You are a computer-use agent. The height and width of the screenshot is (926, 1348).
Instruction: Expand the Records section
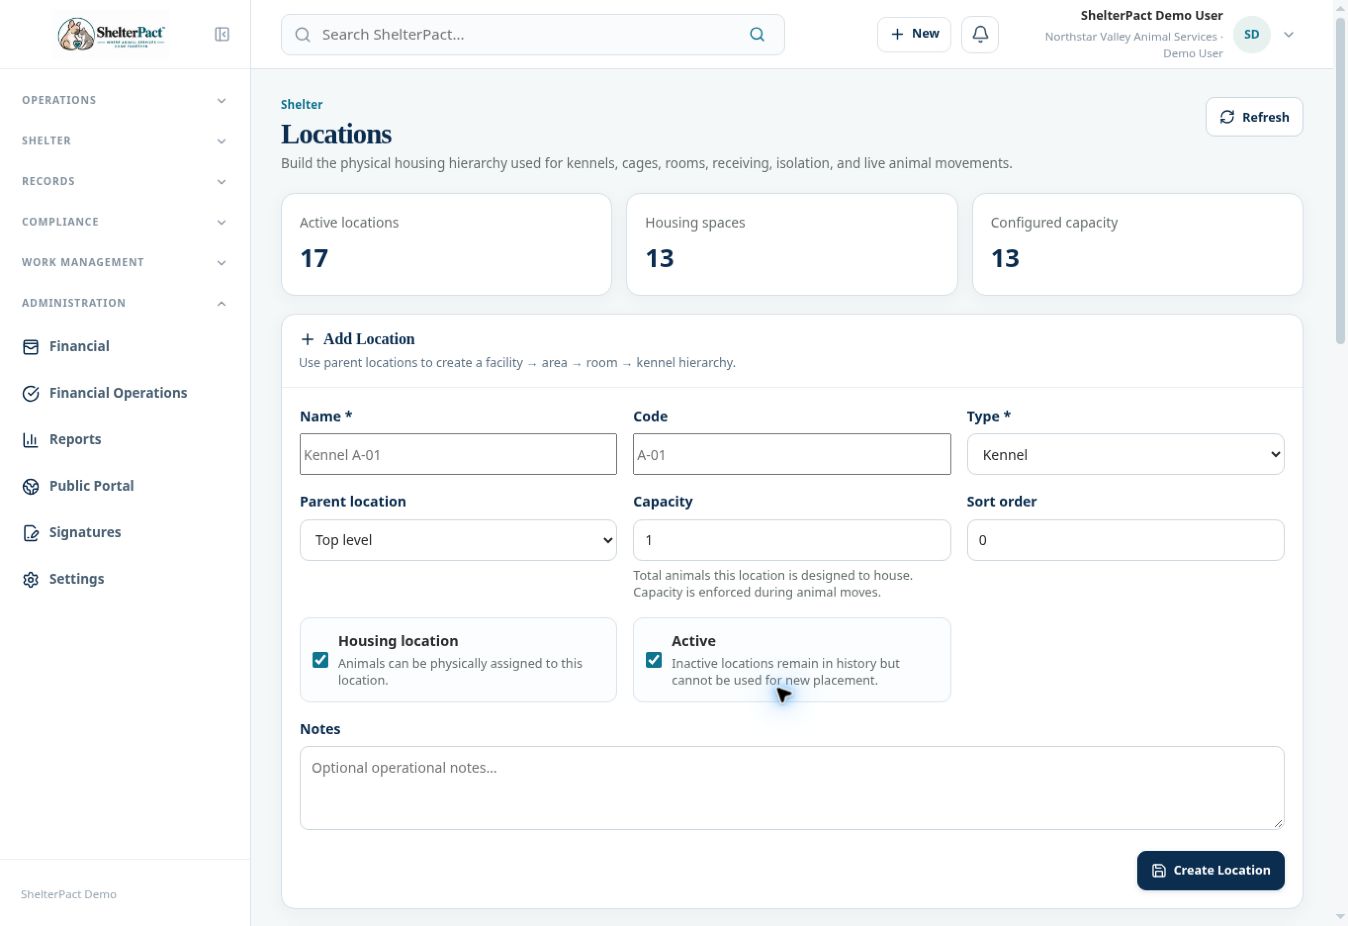coord(125,181)
